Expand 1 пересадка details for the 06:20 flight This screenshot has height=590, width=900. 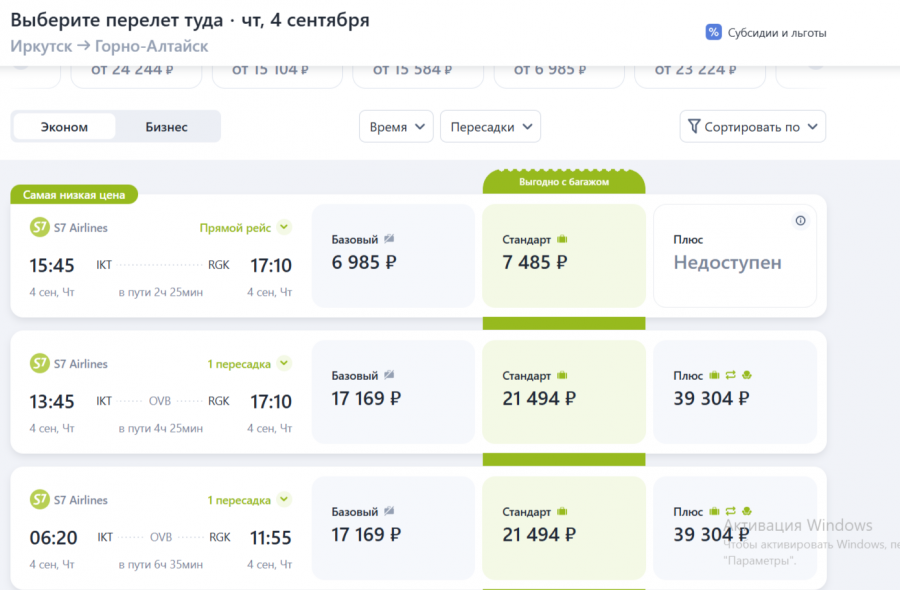284,500
